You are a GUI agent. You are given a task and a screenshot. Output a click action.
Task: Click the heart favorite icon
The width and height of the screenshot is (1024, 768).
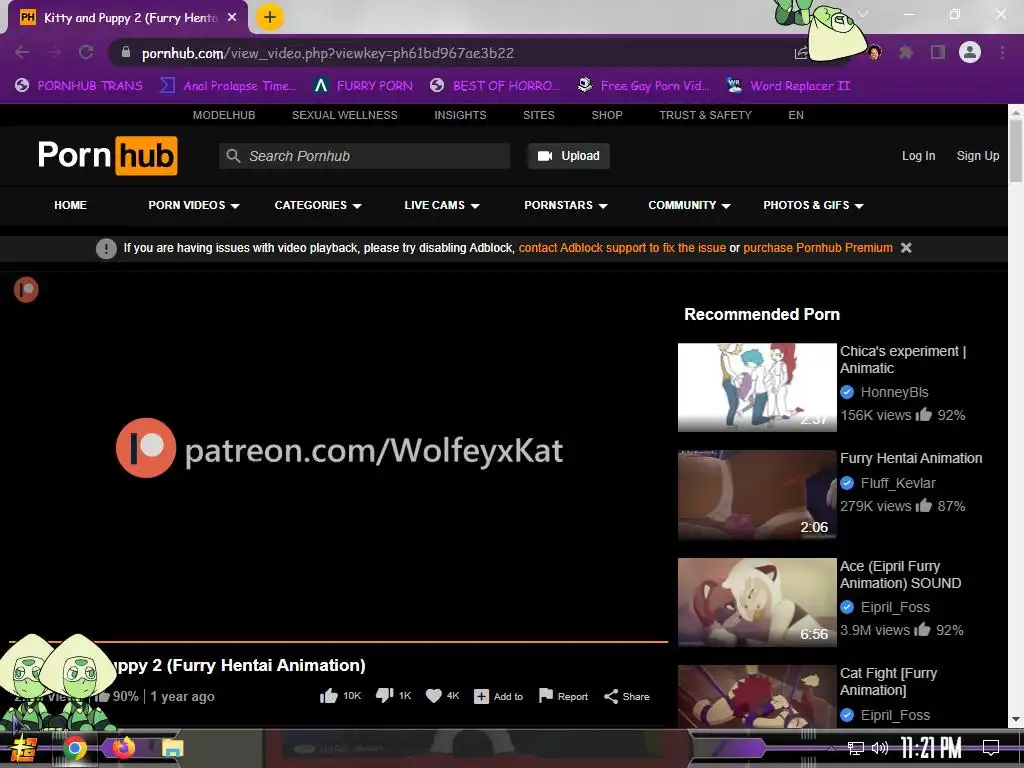[x=434, y=696]
